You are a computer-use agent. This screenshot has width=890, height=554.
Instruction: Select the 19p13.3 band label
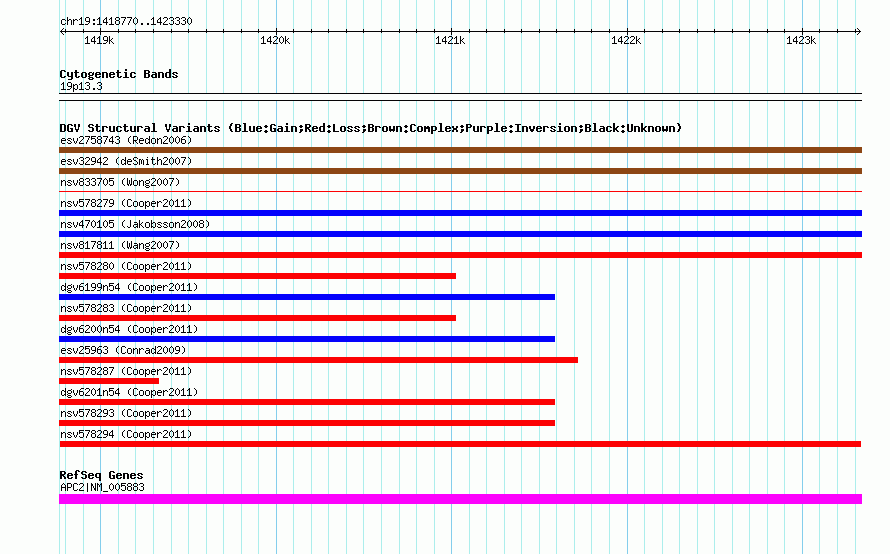[81, 86]
